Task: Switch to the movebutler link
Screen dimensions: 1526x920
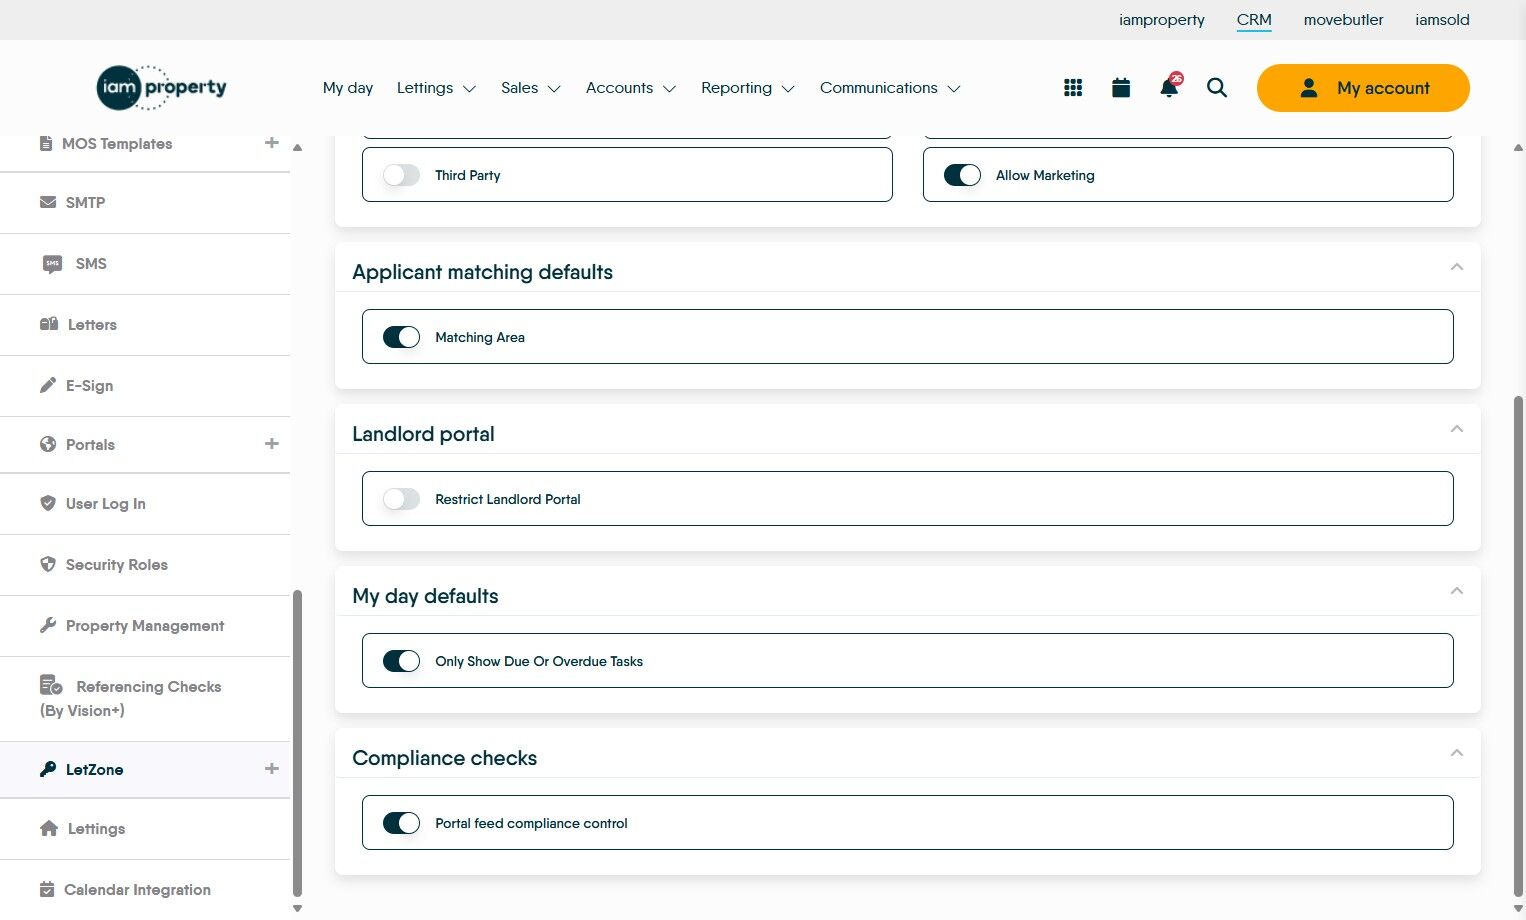Action: tap(1343, 20)
